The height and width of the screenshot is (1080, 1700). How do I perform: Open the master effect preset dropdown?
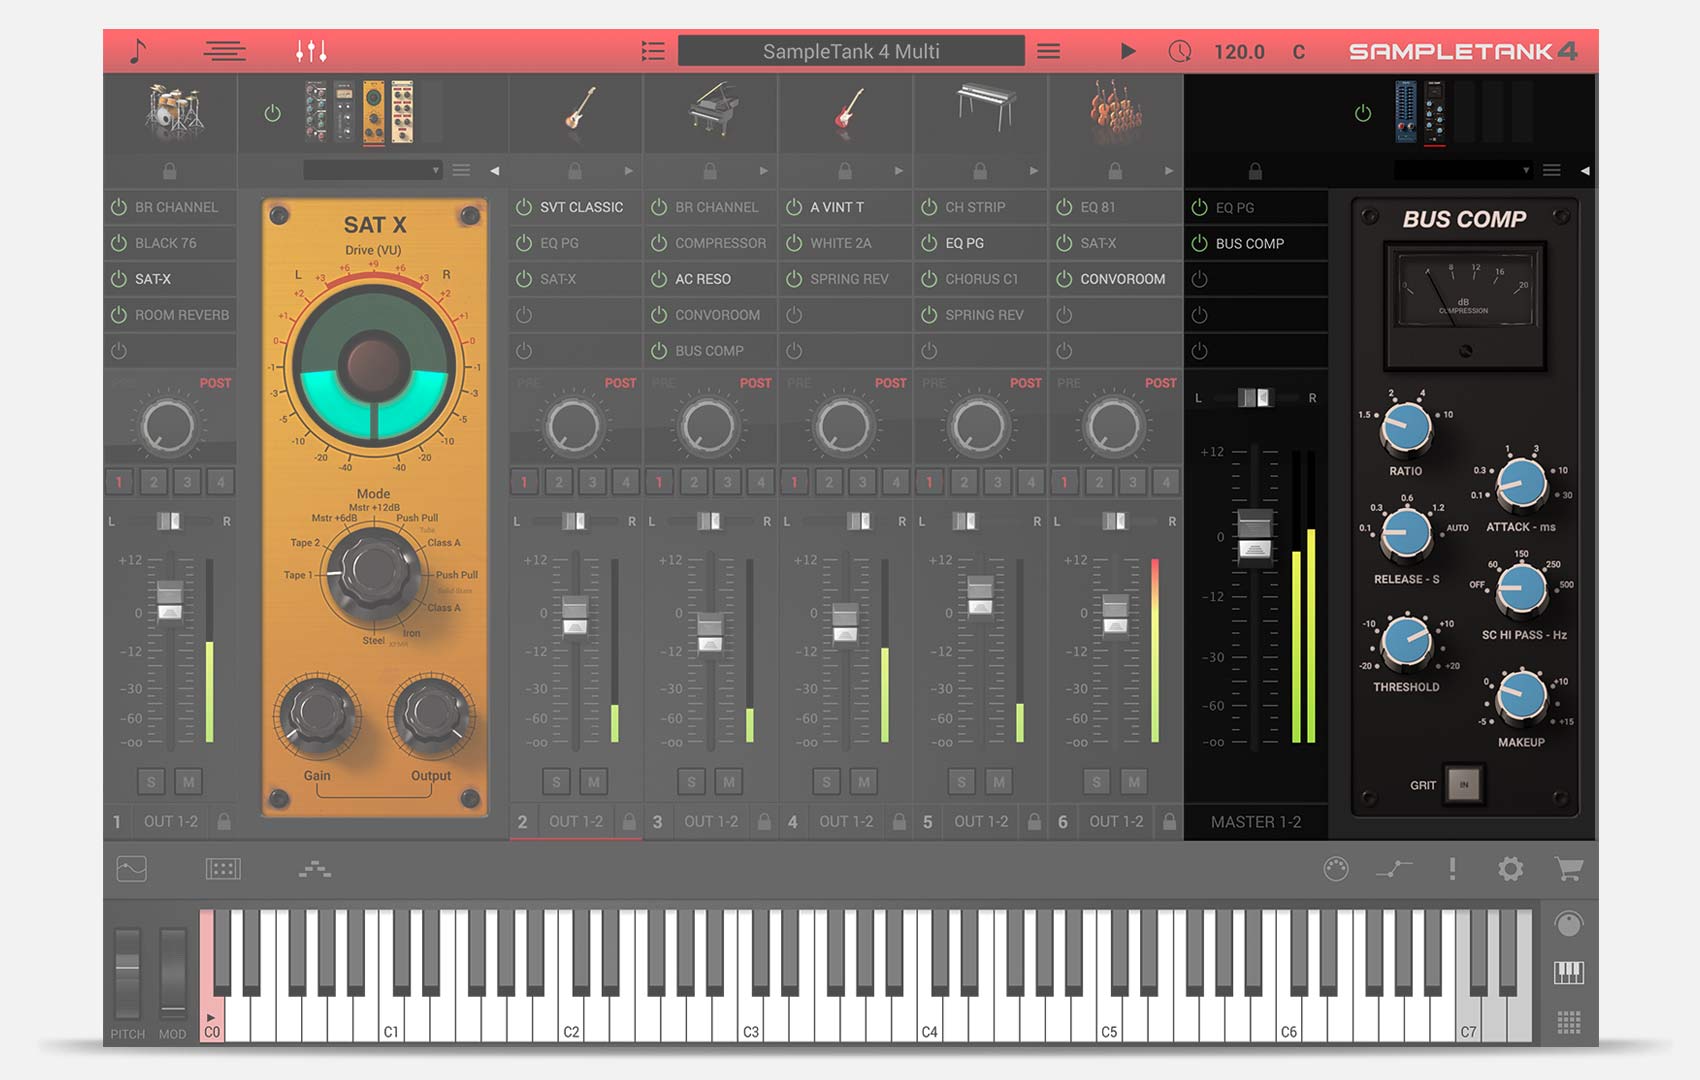pos(1462,171)
